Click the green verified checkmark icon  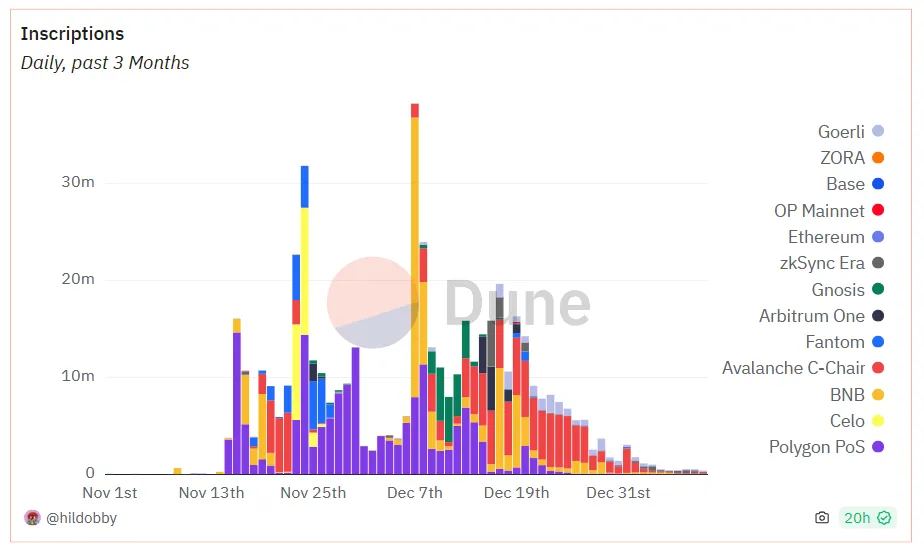point(884,518)
